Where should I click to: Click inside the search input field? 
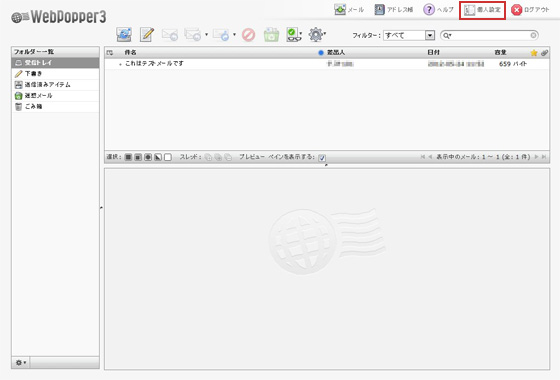coord(491,35)
